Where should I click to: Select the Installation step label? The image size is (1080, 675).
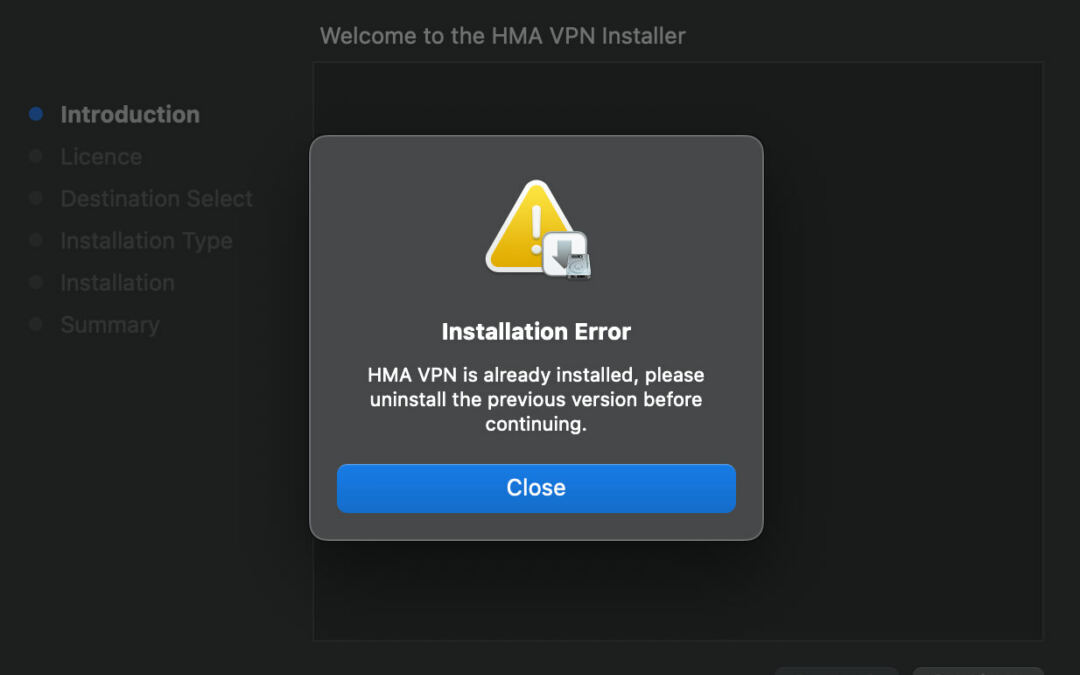pyautogui.click(x=117, y=283)
